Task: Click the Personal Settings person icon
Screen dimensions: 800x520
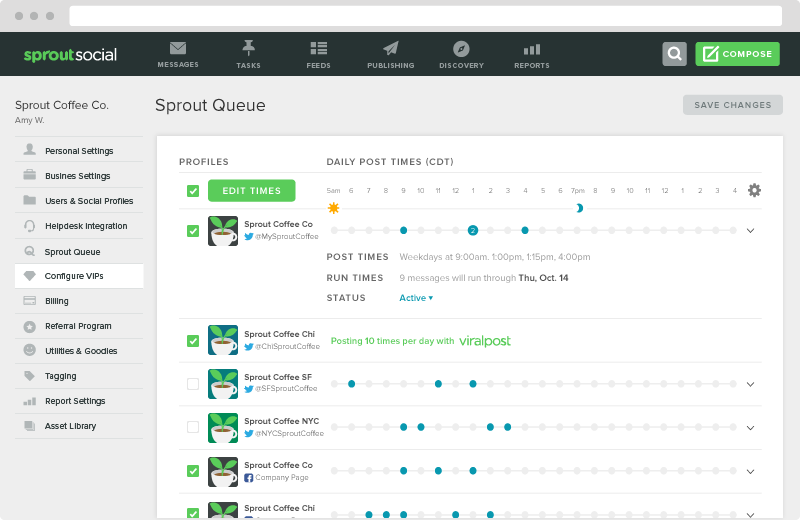Action: pos(30,150)
